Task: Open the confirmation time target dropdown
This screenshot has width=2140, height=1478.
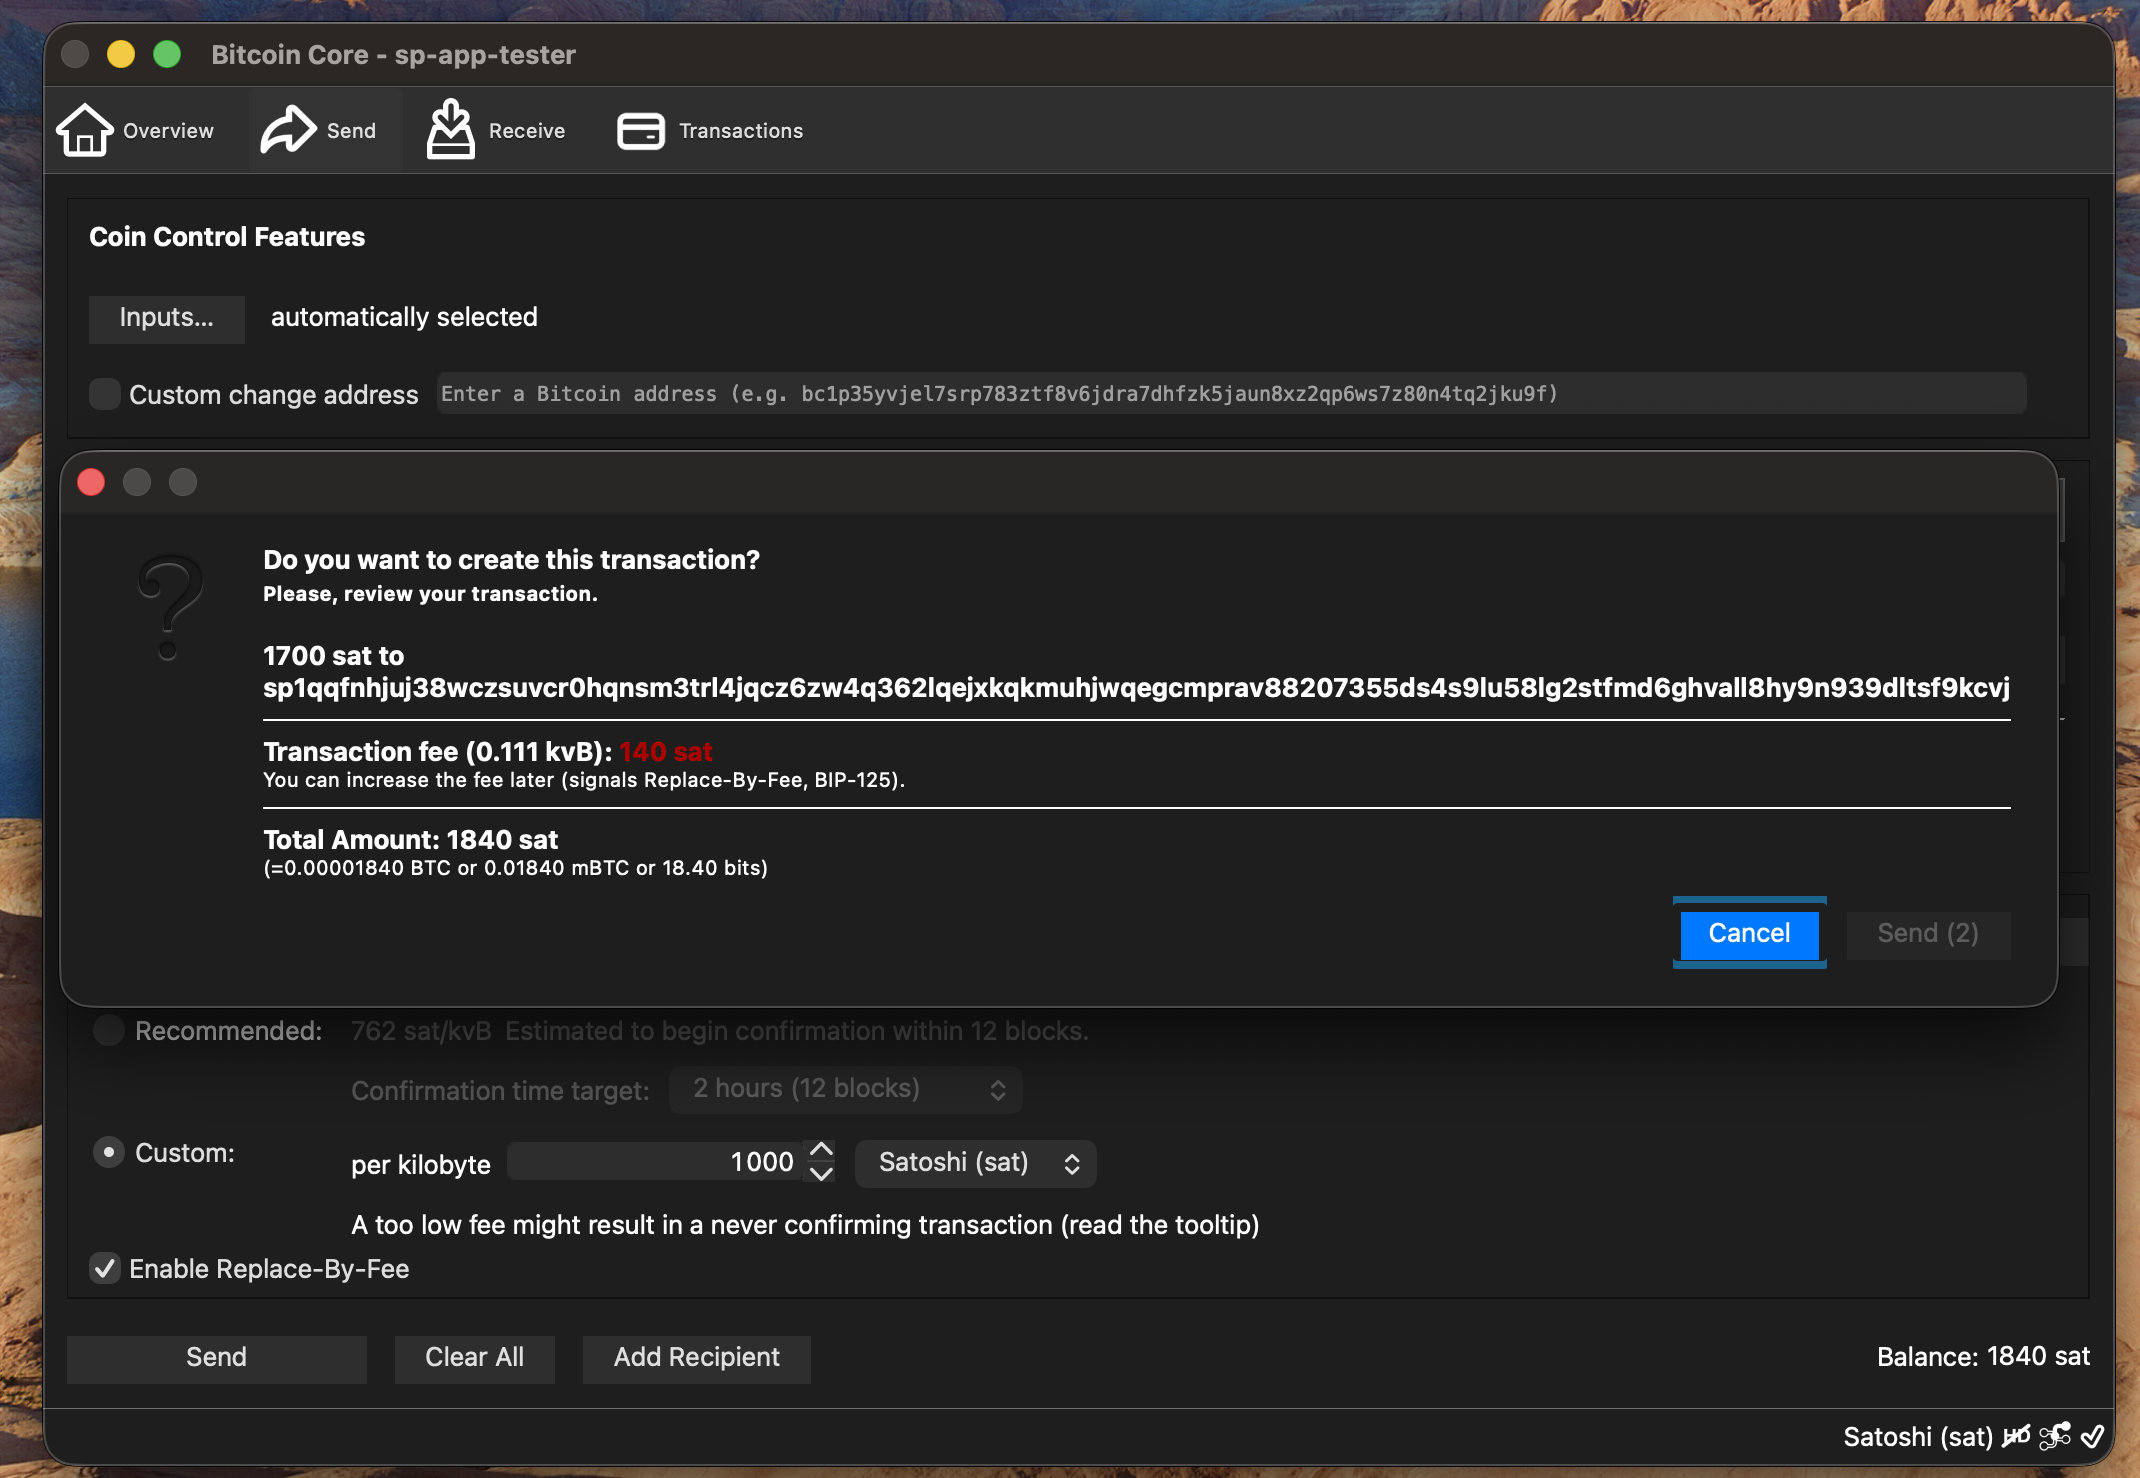Action: click(843, 1089)
